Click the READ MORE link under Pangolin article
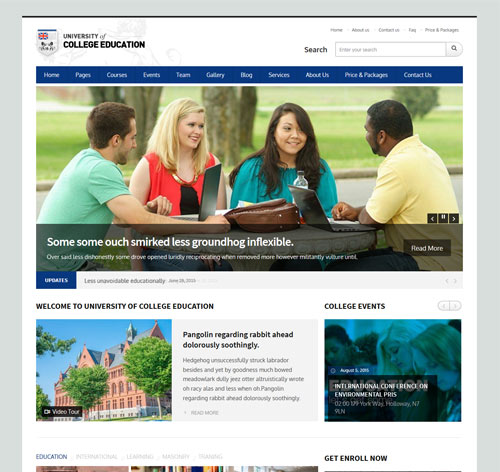This screenshot has height=472, width=500. [204, 413]
